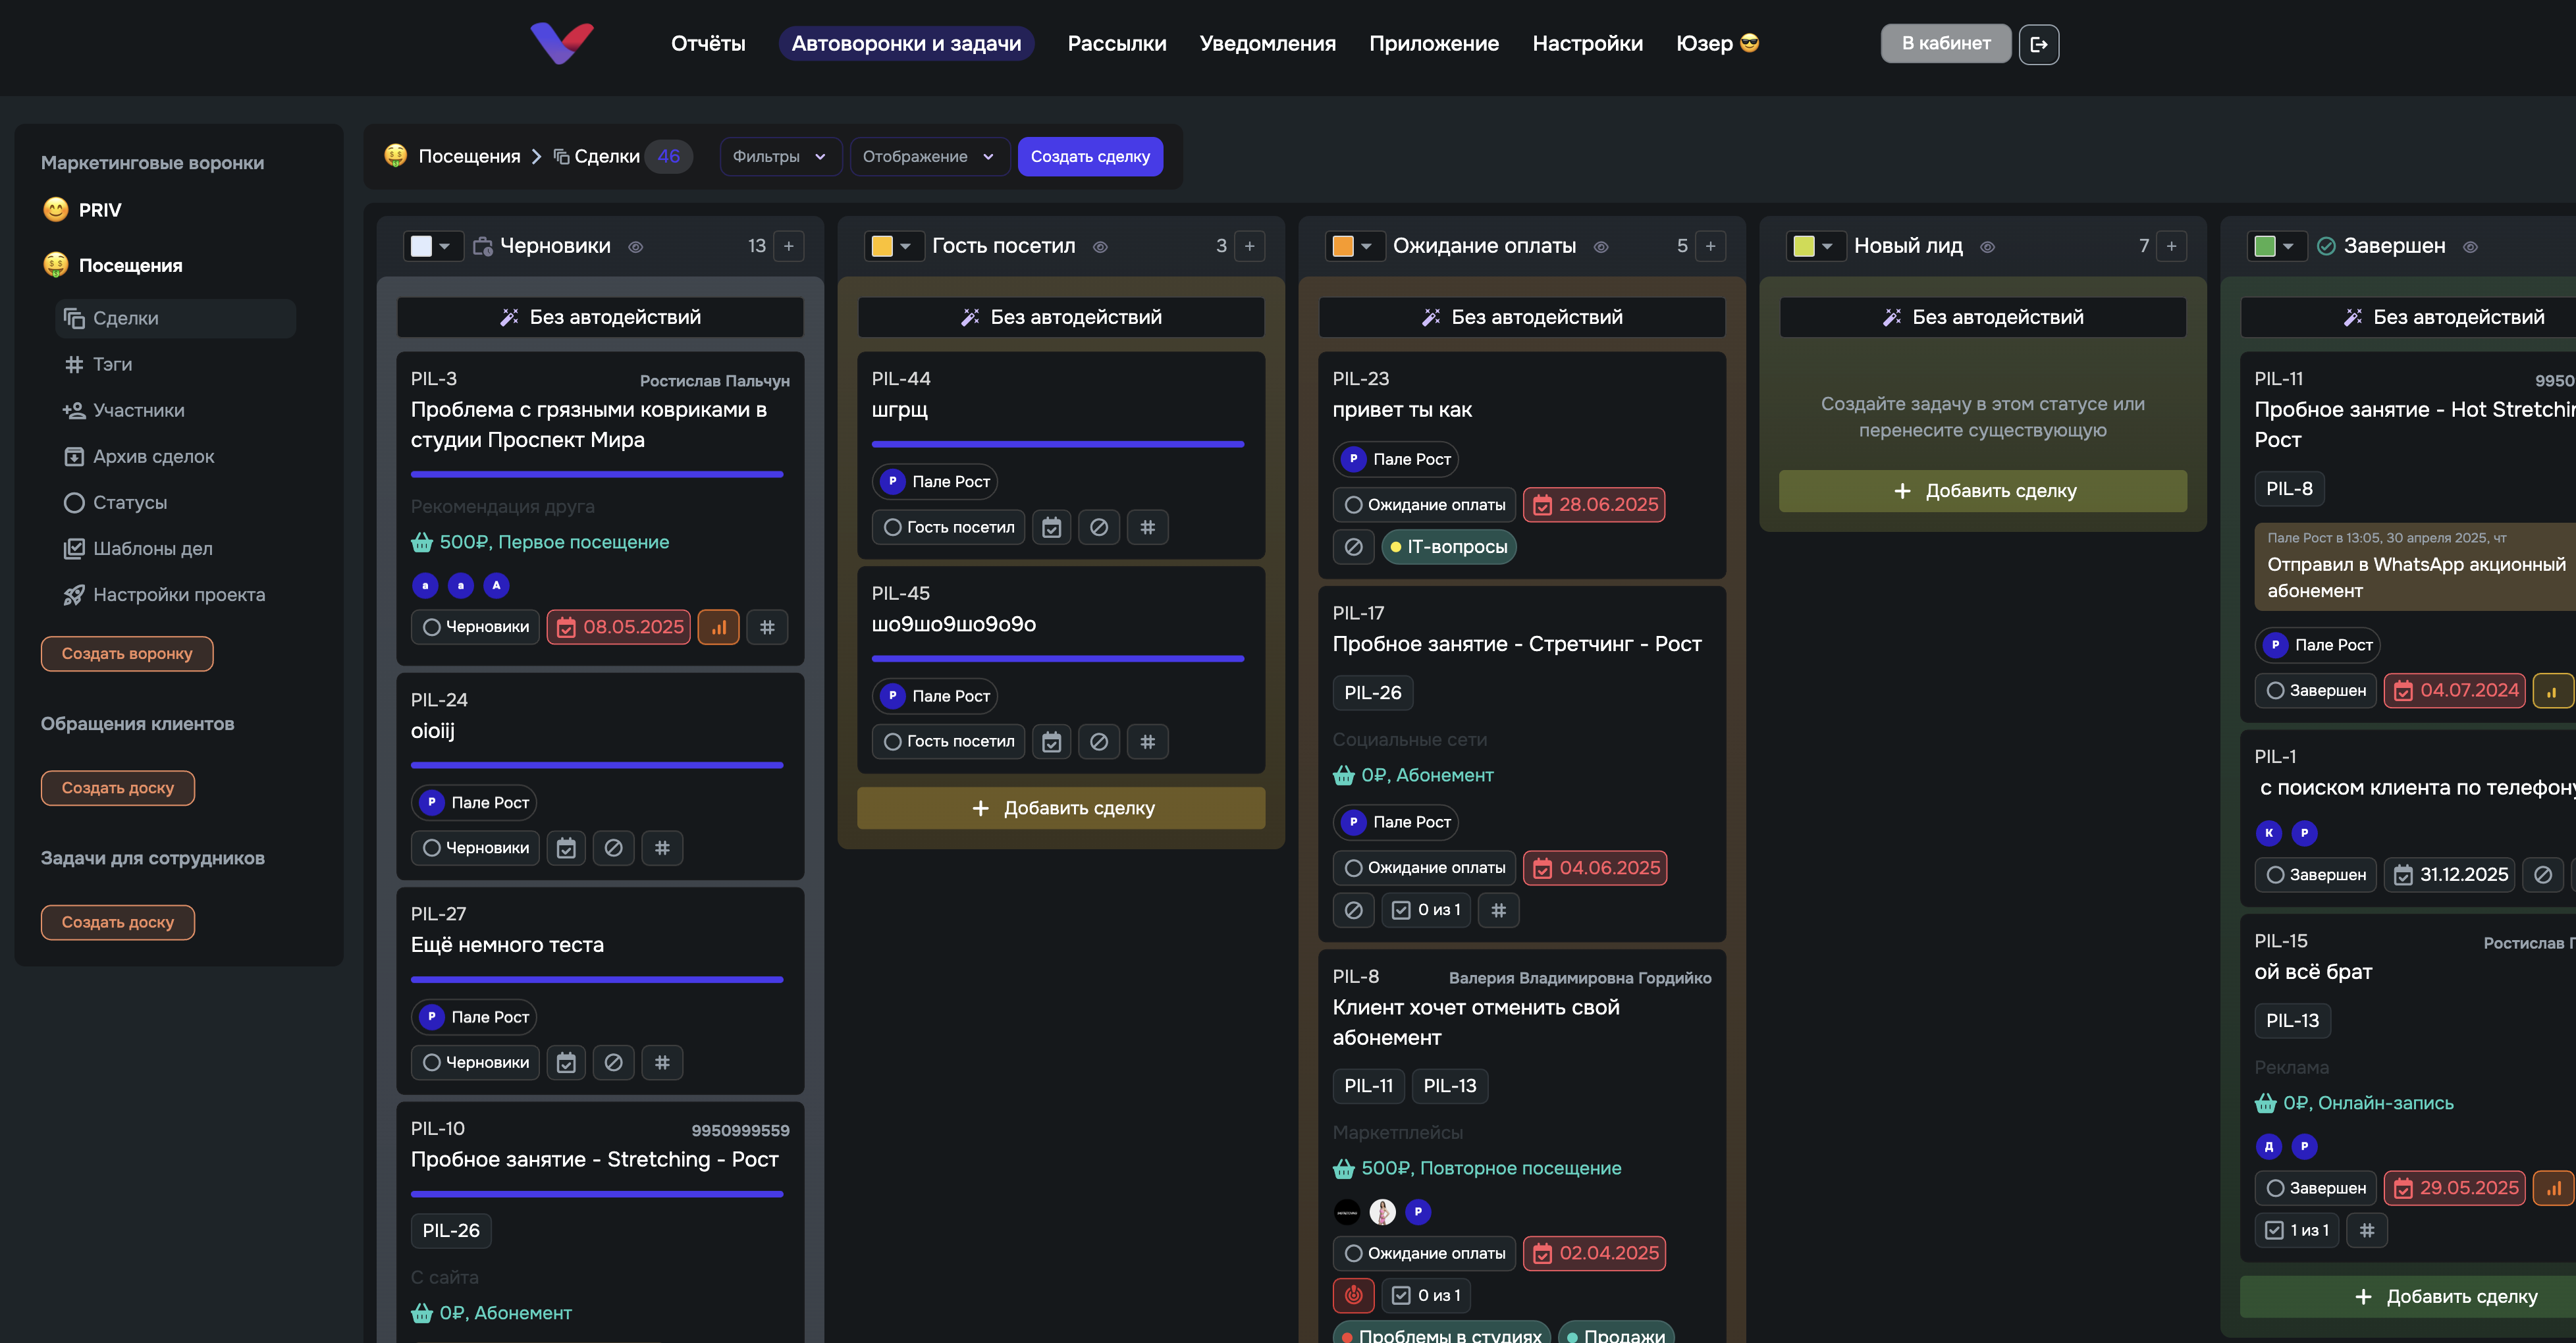
Task: Click the calendar icon on card PIL-44
Action: pyautogui.click(x=1051, y=527)
